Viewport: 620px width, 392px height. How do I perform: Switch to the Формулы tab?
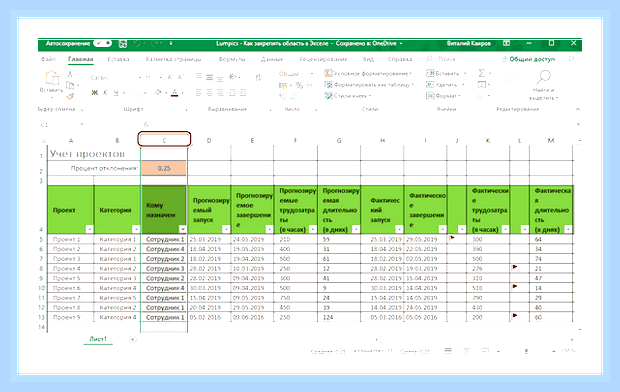[x=232, y=59]
